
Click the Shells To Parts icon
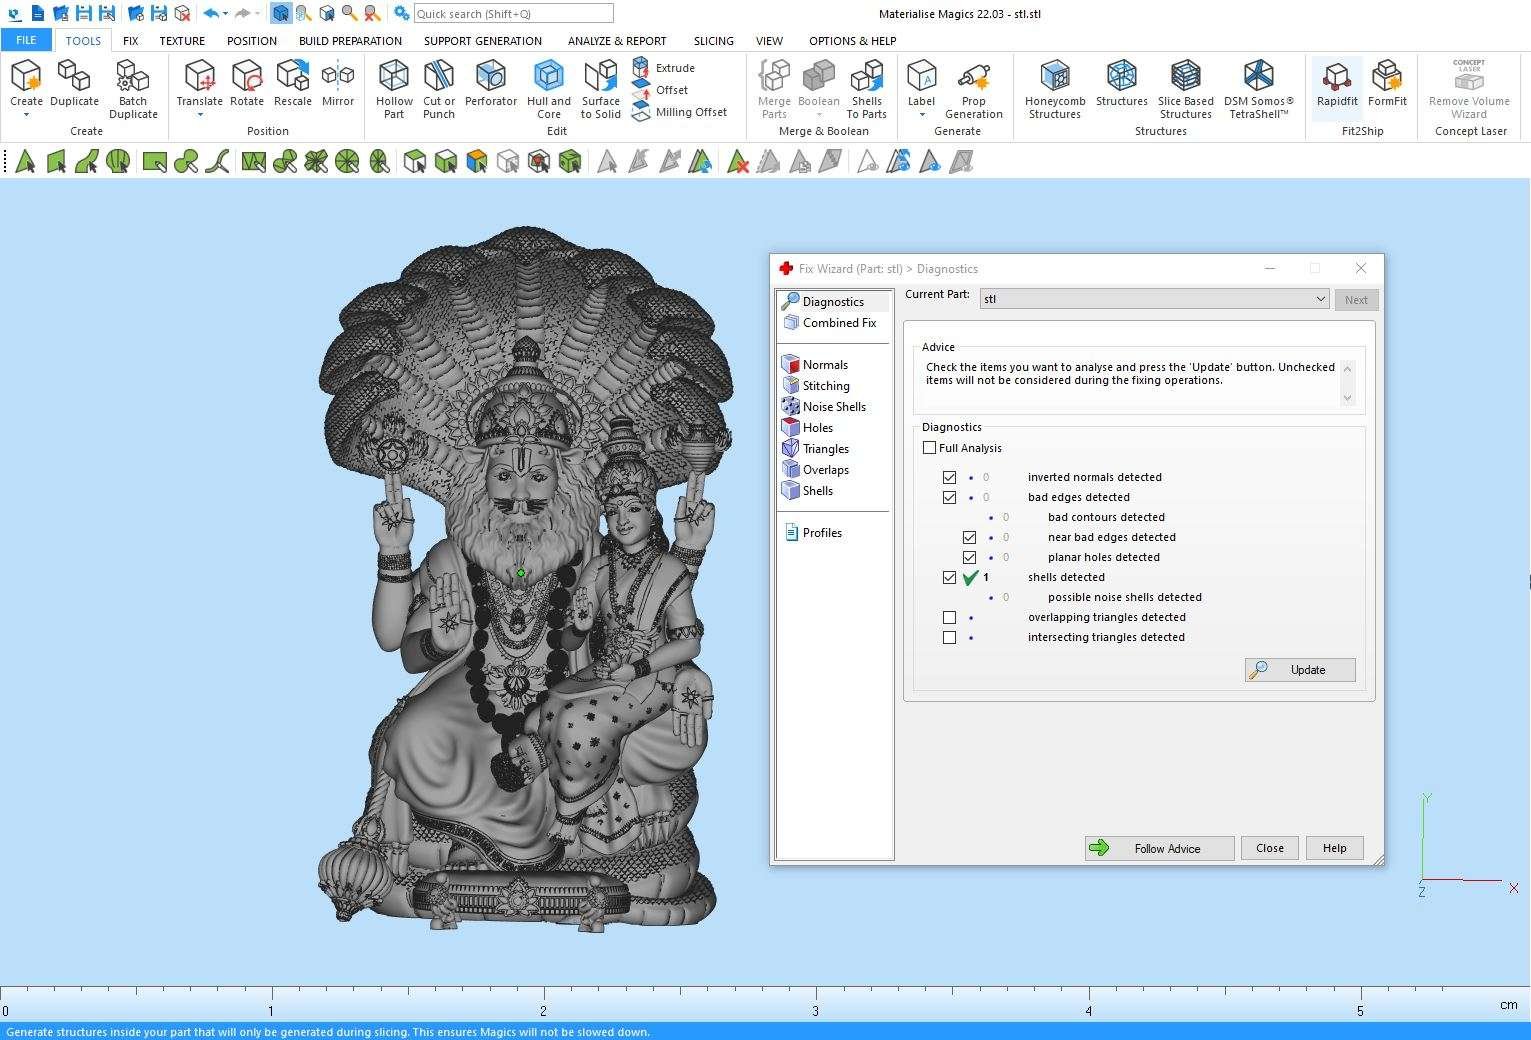(x=866, y=77)
